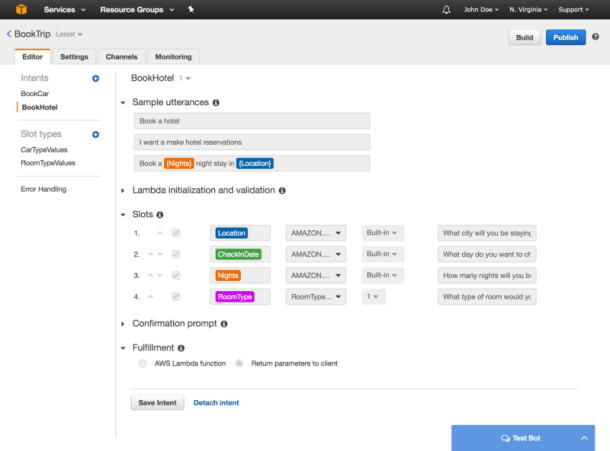
Task: Open RoomType slot type dropdown
Action: [316, 297]
